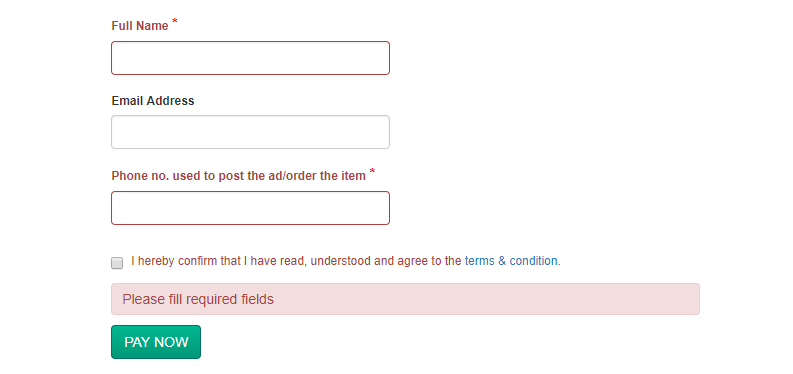Check the box confirming you read the terms
This screenshot has height=374, width=793.
[117, 263]
